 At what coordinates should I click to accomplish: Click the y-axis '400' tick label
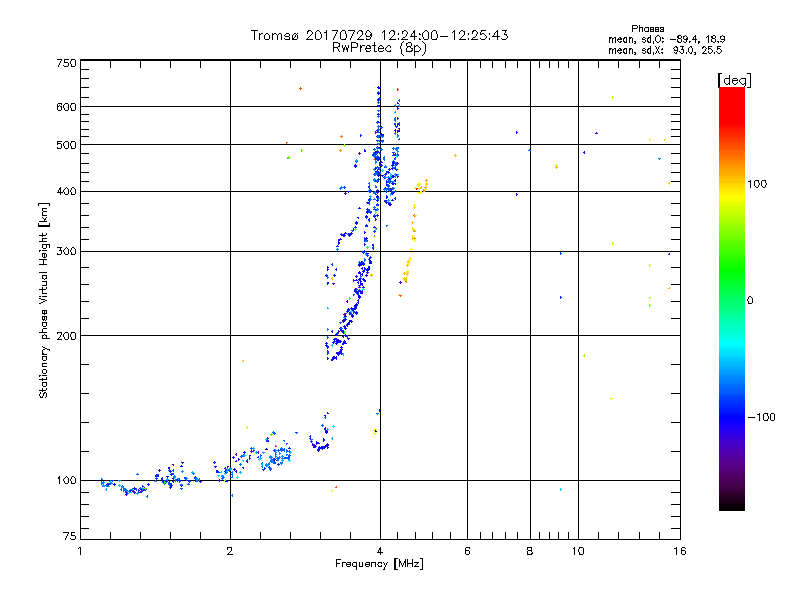click(x=66, y=192)
